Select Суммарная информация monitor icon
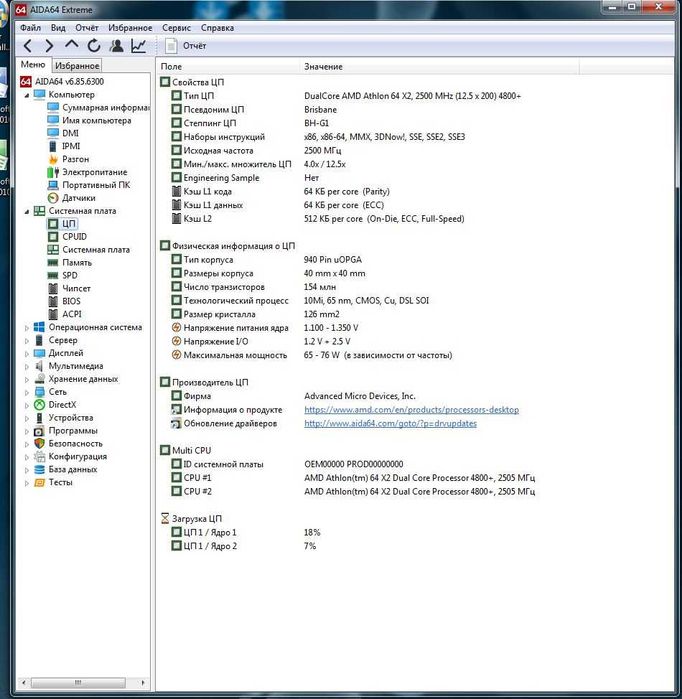This screenshot has height=699, width=682. 53,107
